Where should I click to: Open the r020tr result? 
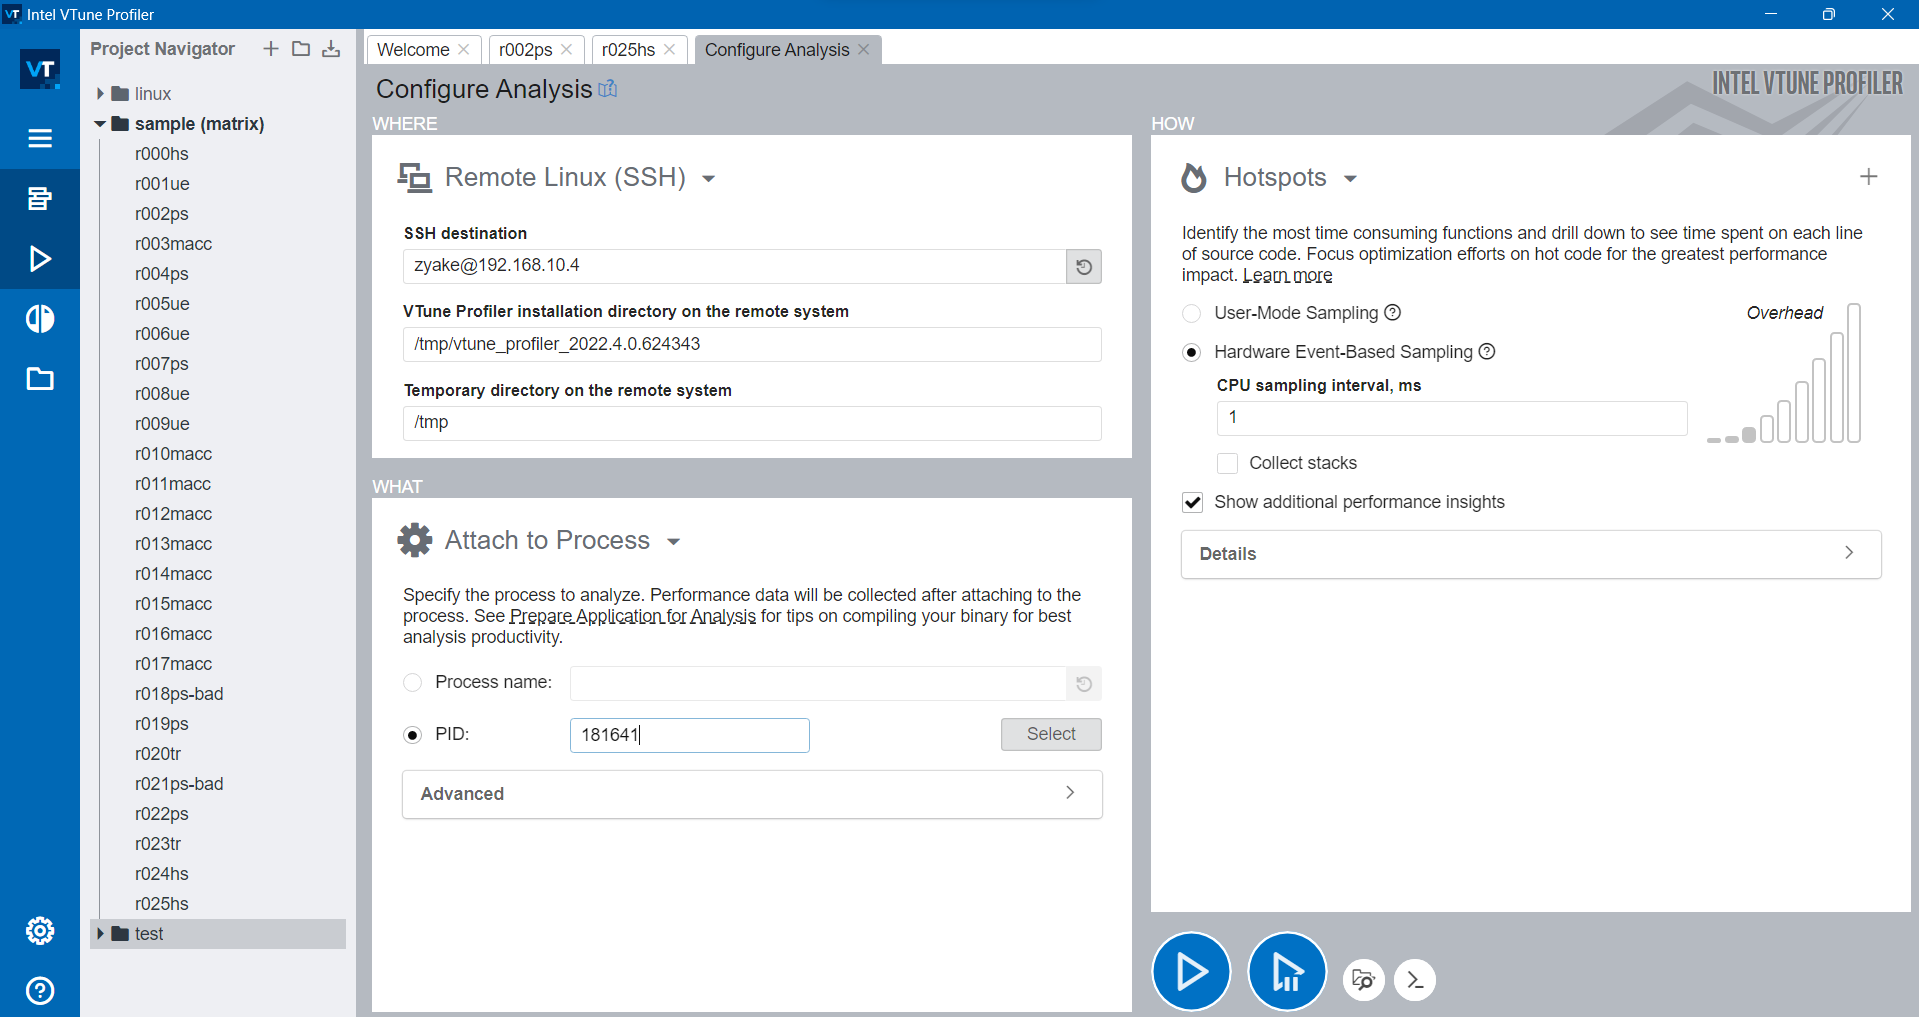coord(158,754)
